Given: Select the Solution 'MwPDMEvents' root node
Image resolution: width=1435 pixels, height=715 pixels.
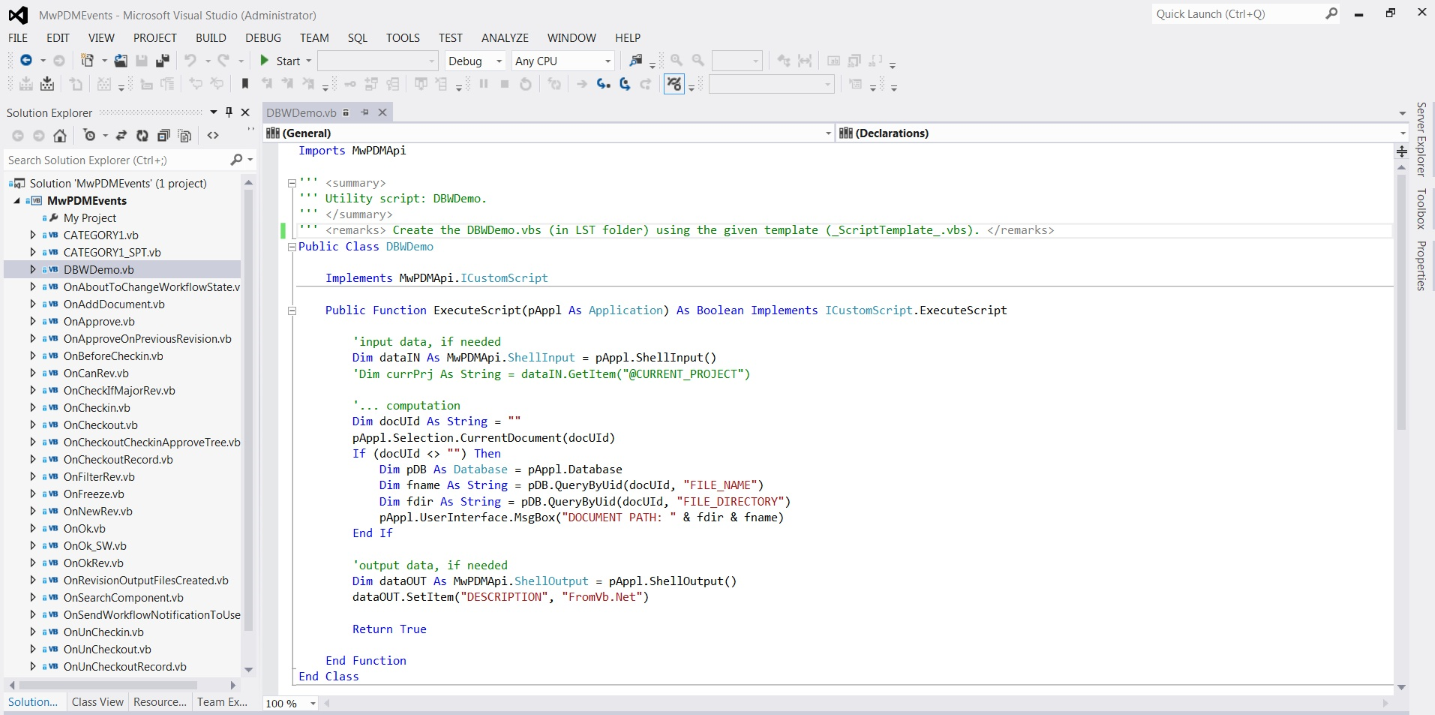Looking at the screenshot, I should click(118, 183).
